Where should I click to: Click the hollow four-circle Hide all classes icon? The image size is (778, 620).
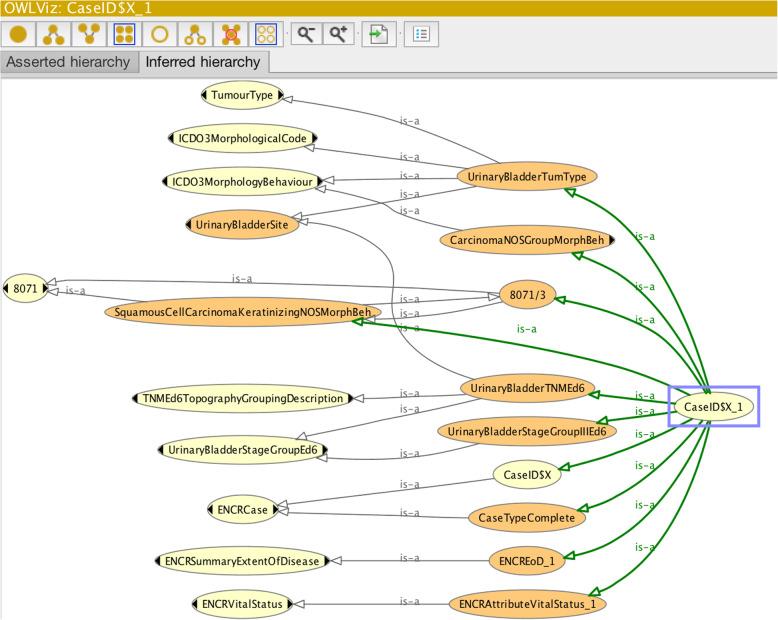click(x=266, y=33)
